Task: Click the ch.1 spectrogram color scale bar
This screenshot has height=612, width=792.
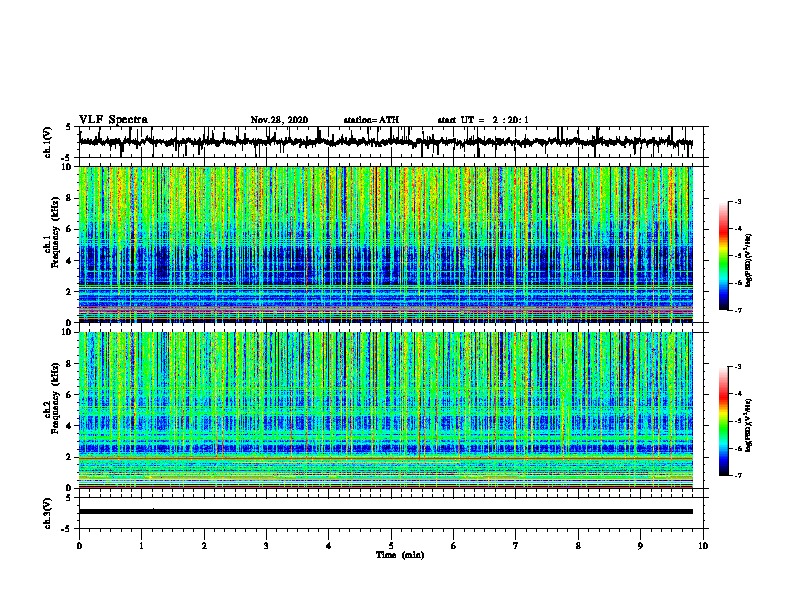Action: pos(724,256)
